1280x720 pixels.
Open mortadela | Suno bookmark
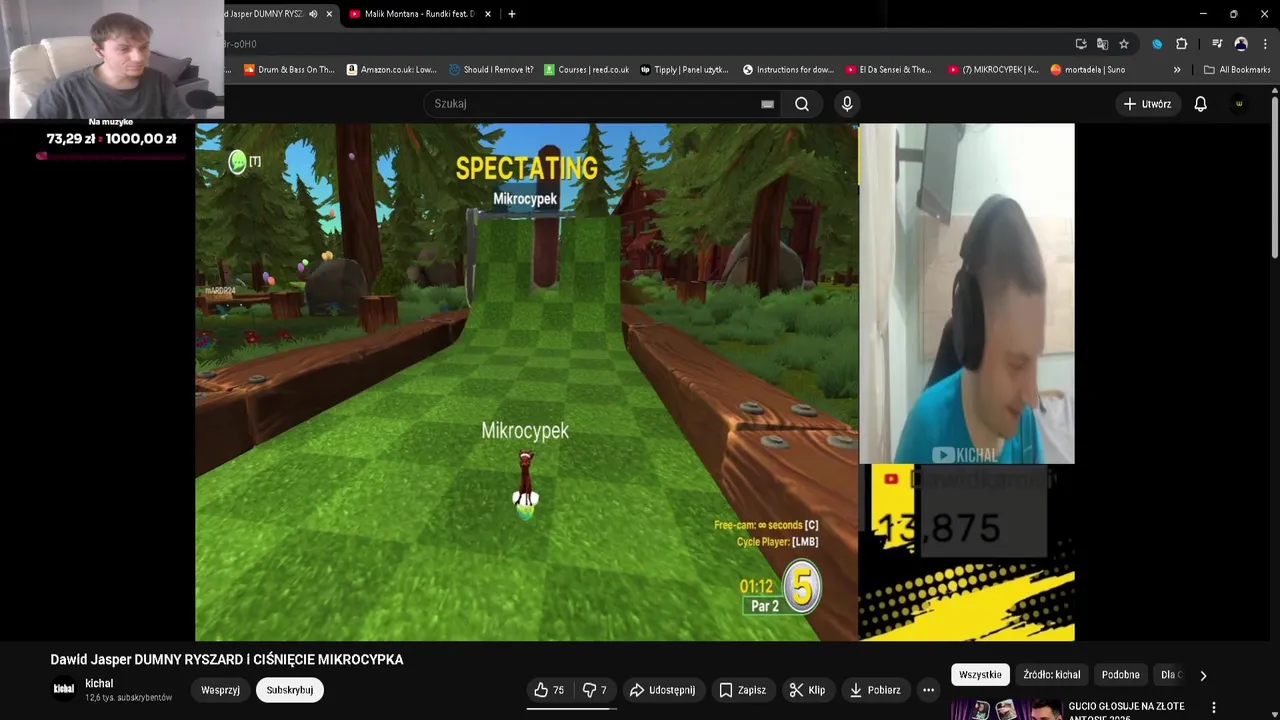(x=1088, y=70)
